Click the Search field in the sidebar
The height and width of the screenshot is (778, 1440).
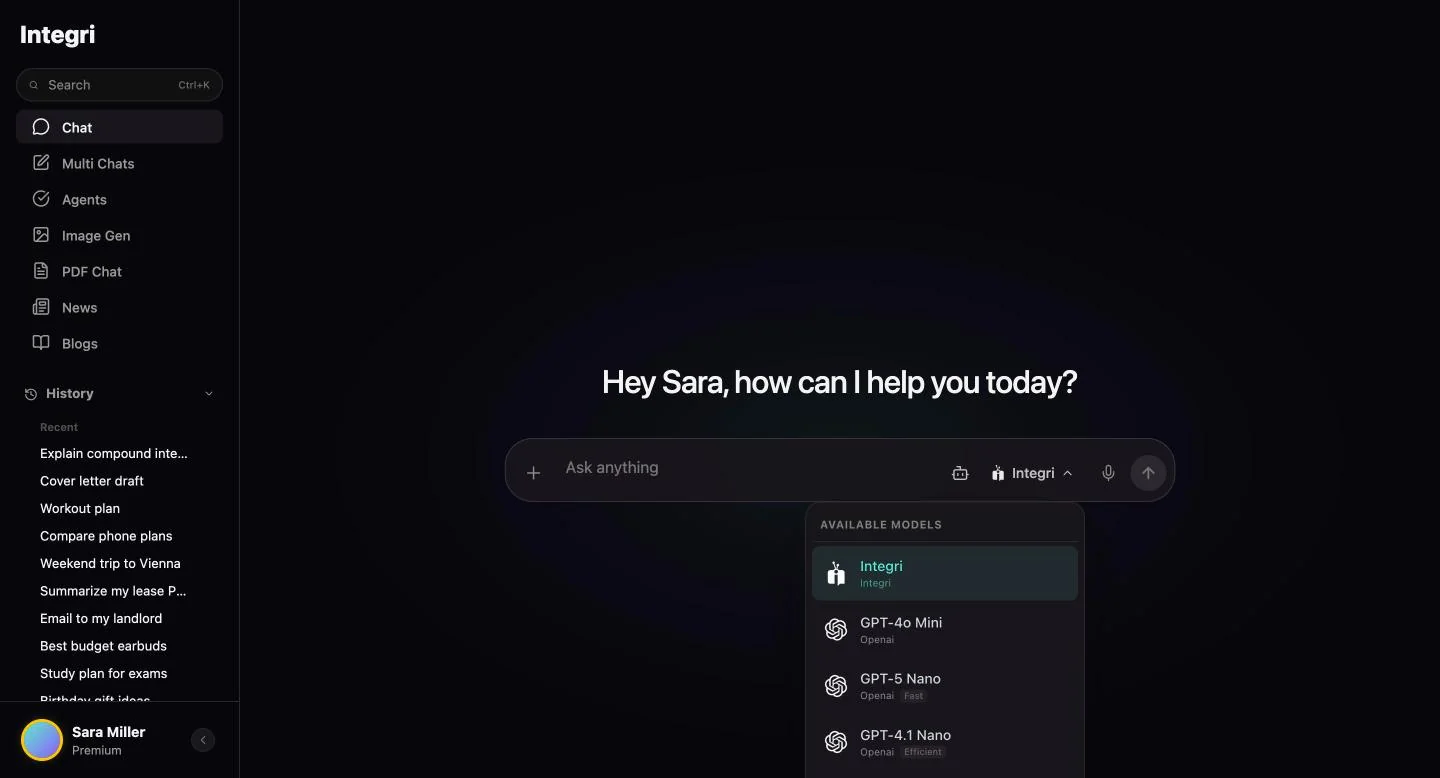point(119,85)
